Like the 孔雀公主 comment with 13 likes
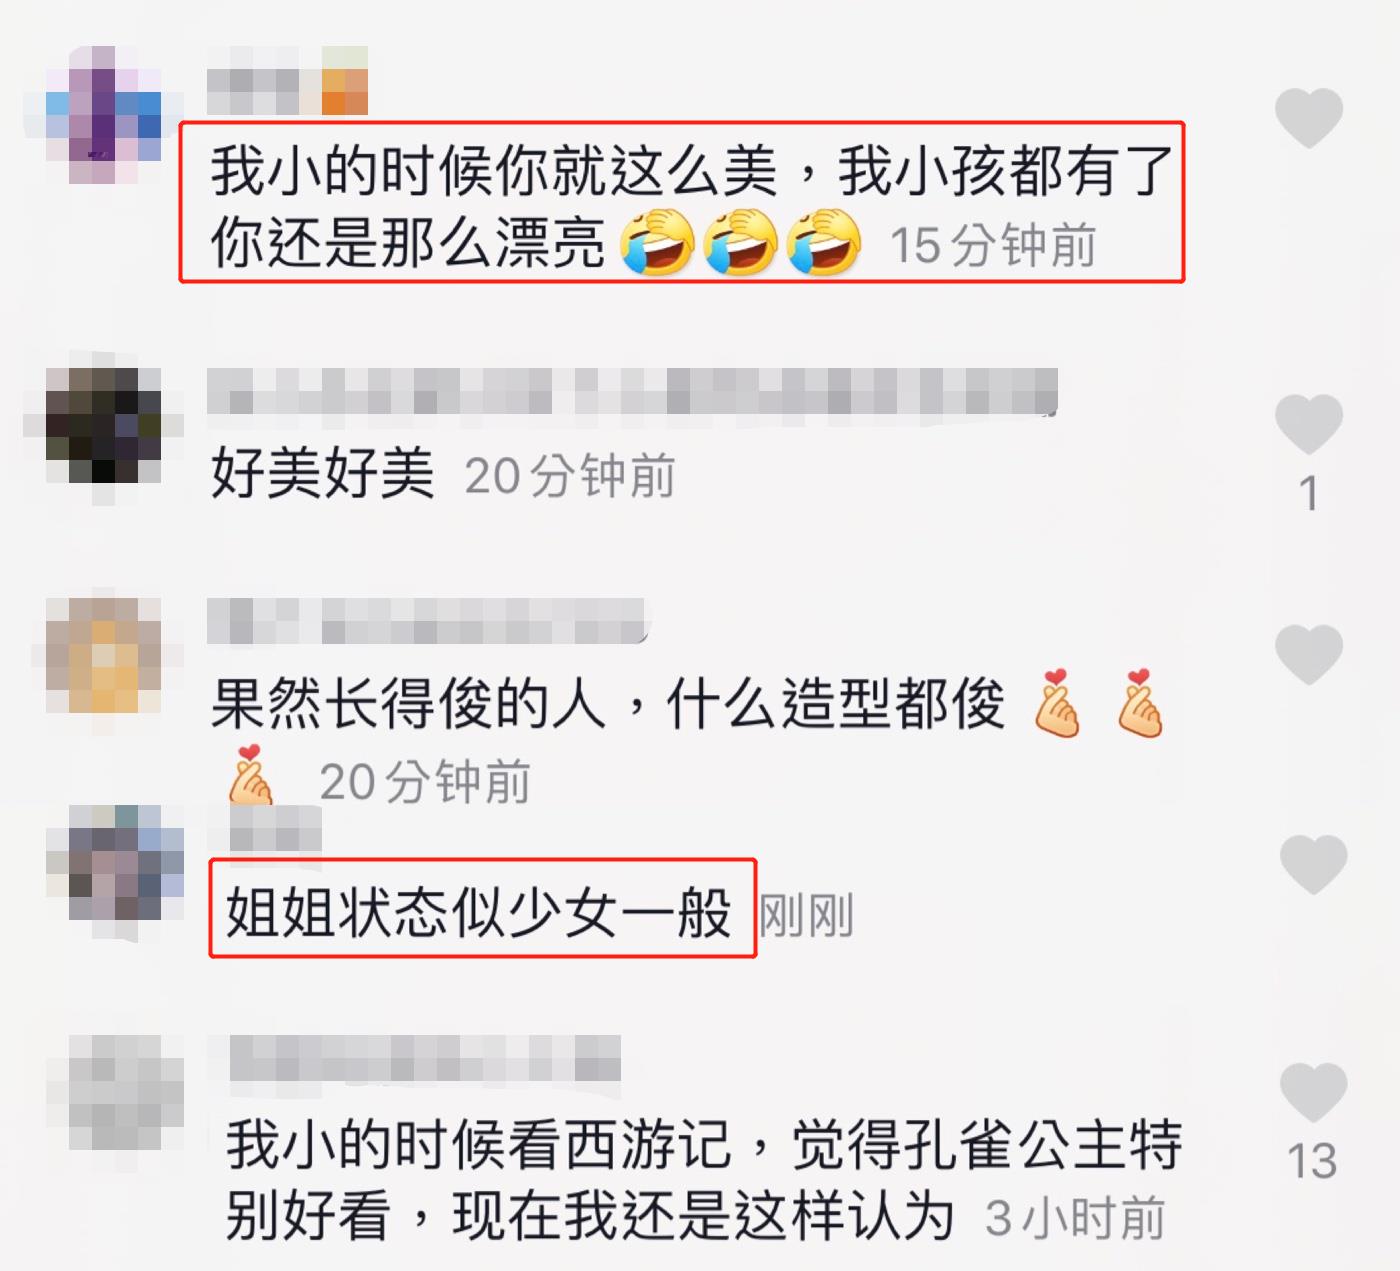 coord(1313,1092)
